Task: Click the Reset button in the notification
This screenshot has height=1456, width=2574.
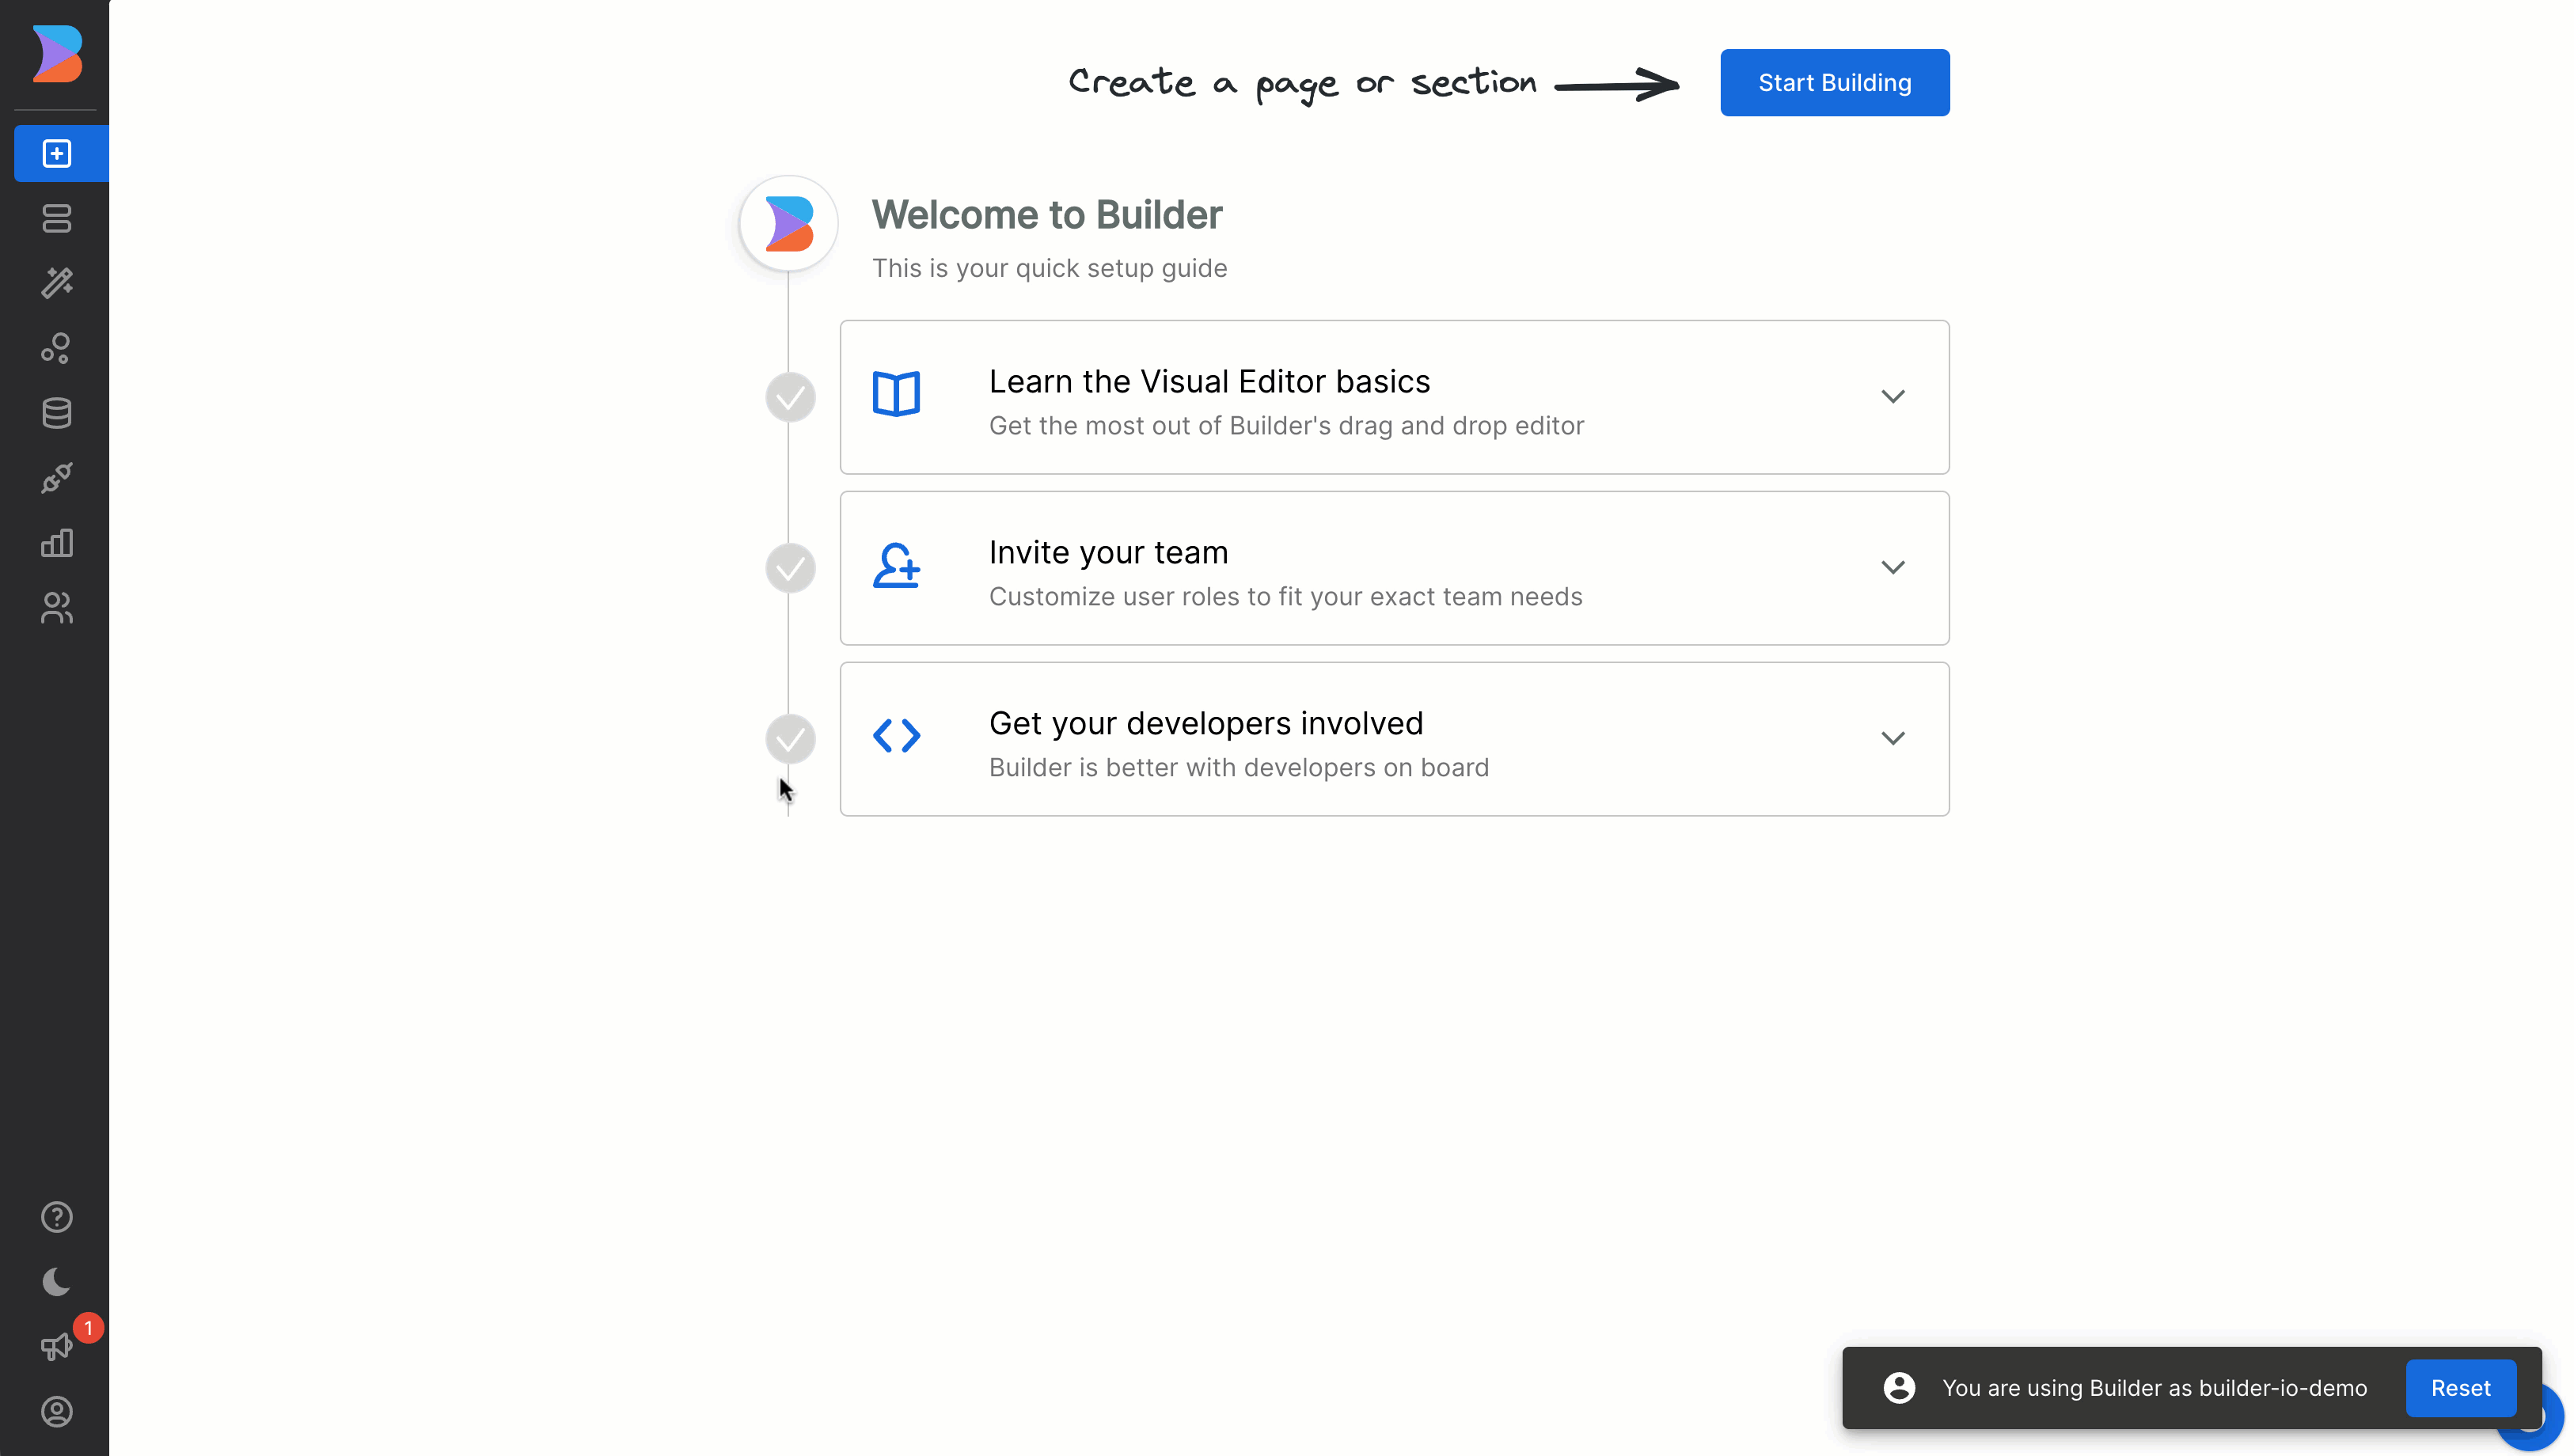Action: [x=2461, y=1388]
